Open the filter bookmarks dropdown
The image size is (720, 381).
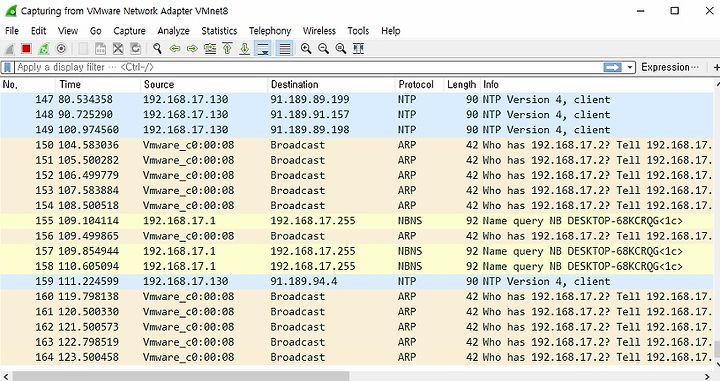click(x=7, y=67)
